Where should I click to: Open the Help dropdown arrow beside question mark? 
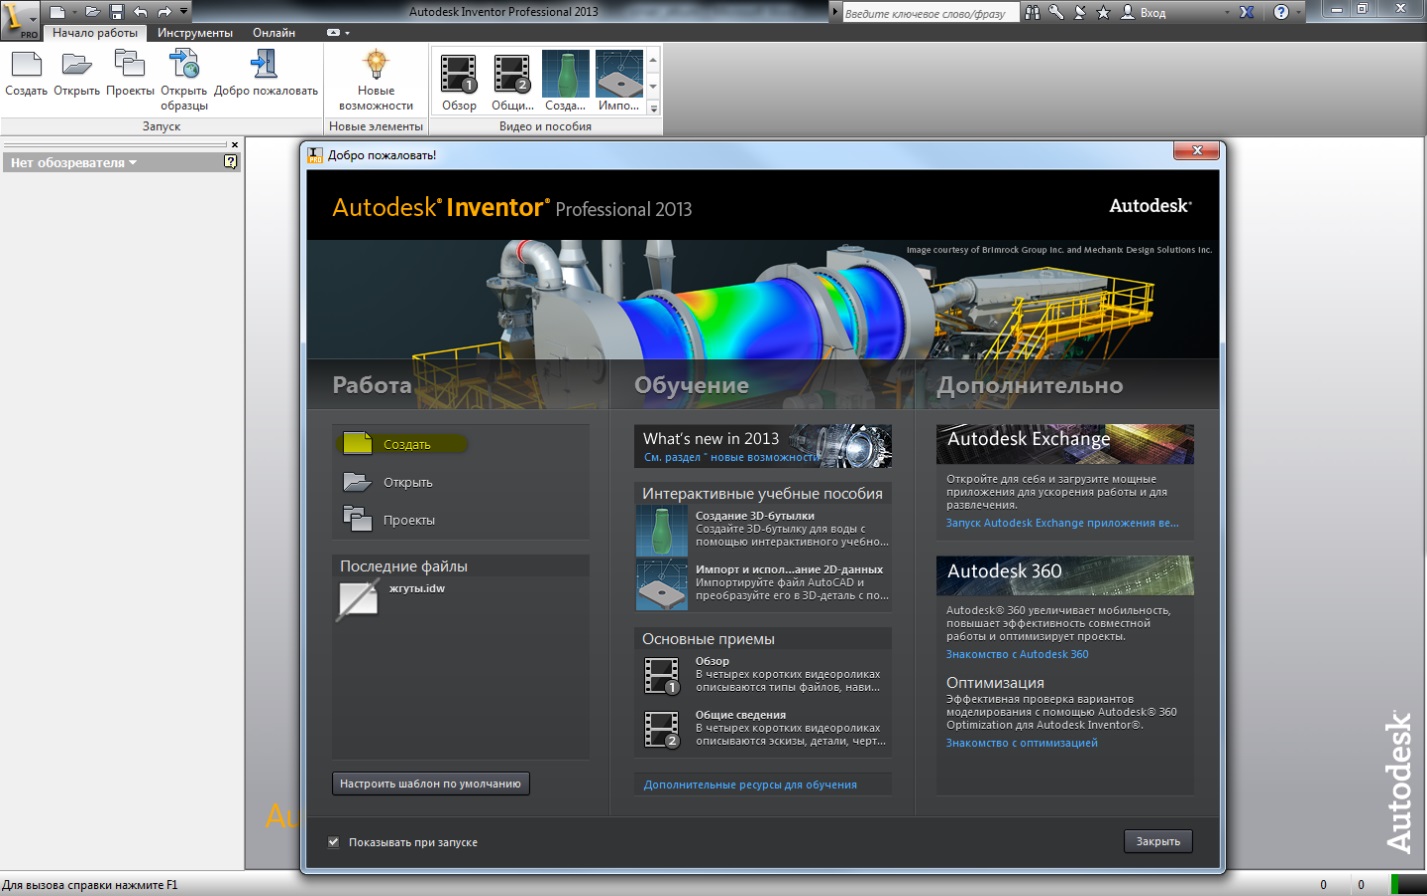point(1299,12)
